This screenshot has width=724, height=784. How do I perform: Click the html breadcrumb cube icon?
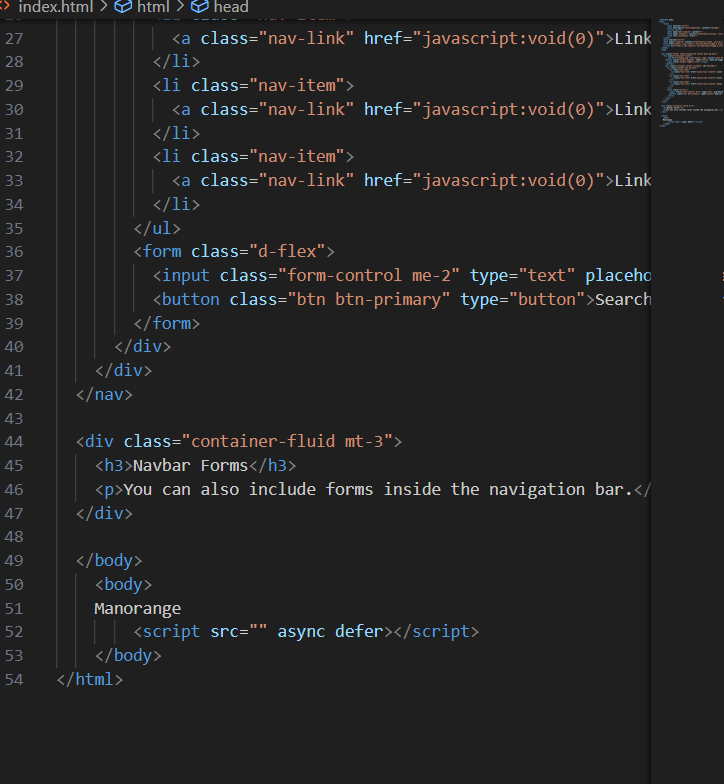point(123,7)
